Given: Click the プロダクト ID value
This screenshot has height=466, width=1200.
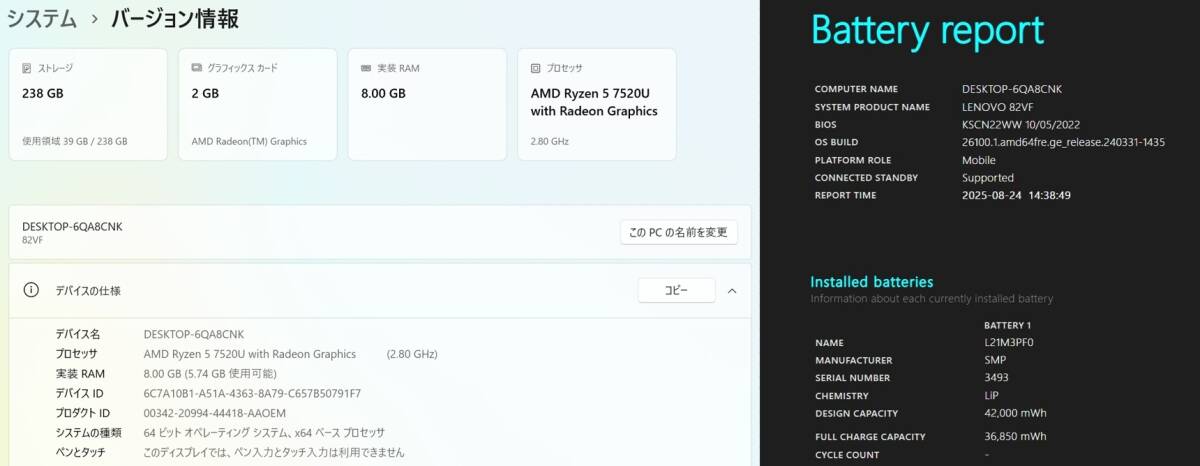Looking at the screenshot, I should tap(215, 413).
